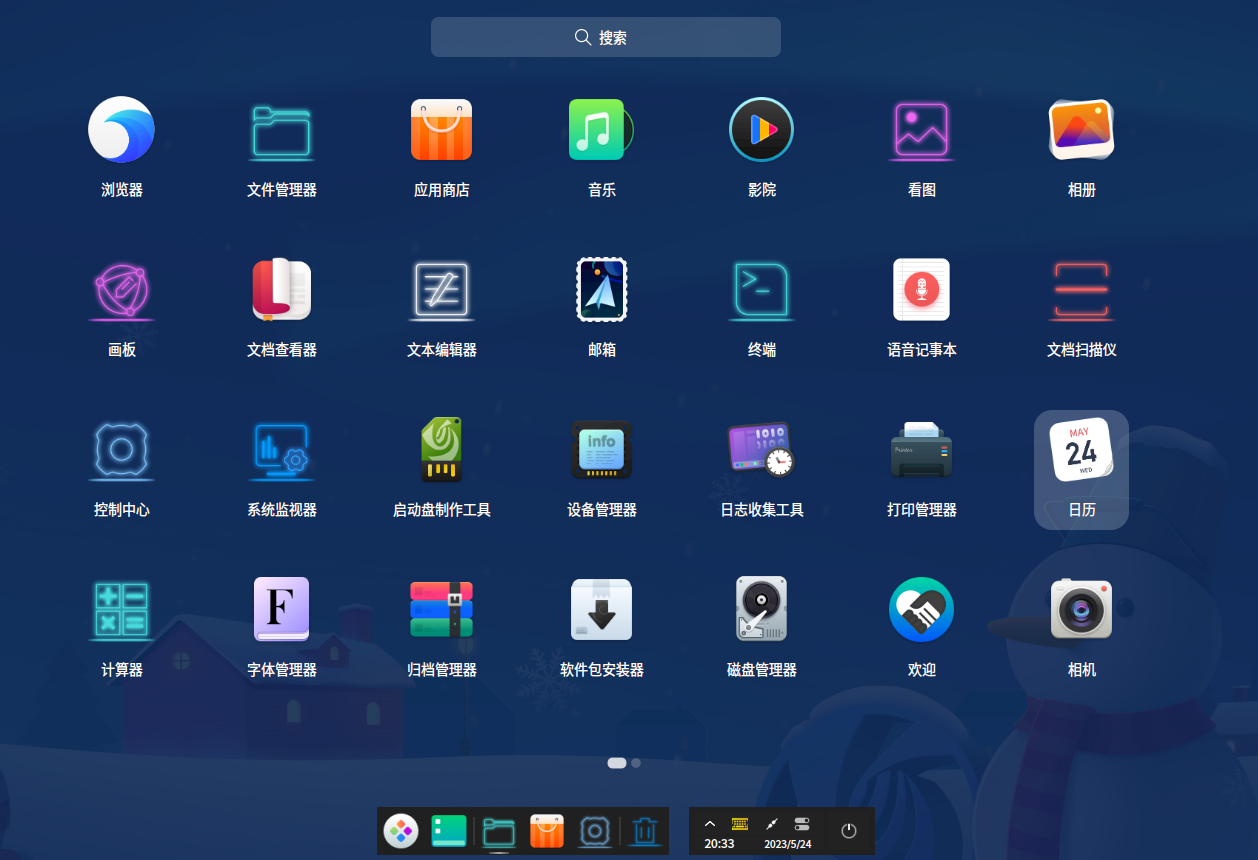Screen dimensions: 1258x860
Task: Open the file manager from the dock
Action: pos(499,831)
